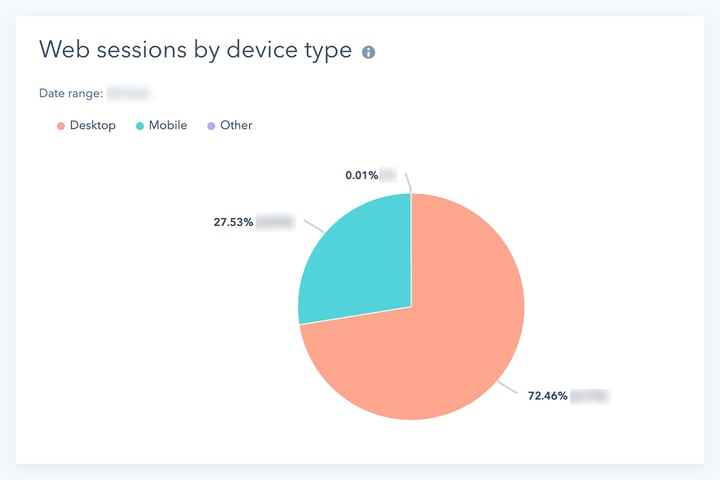
Task: Click the info icon beside the chart title
Action: 368,52
